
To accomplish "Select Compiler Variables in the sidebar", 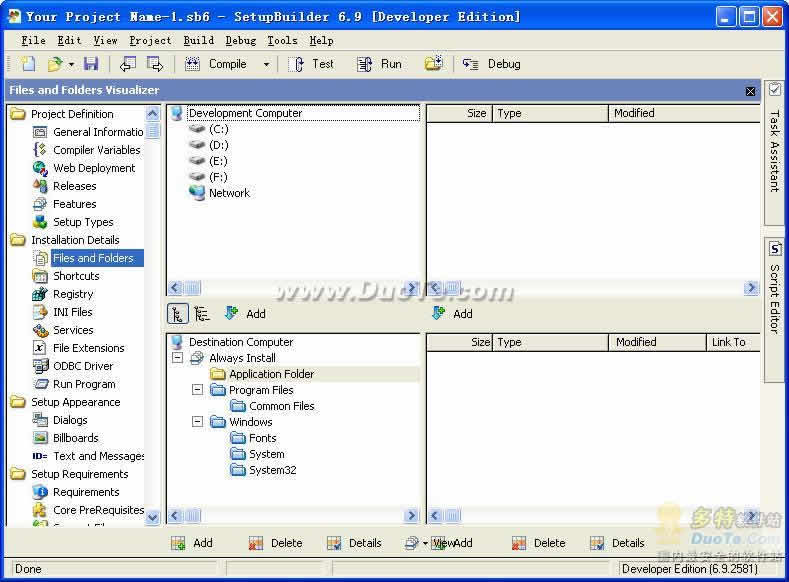I will pyautogui.click(x=97, y=150).
